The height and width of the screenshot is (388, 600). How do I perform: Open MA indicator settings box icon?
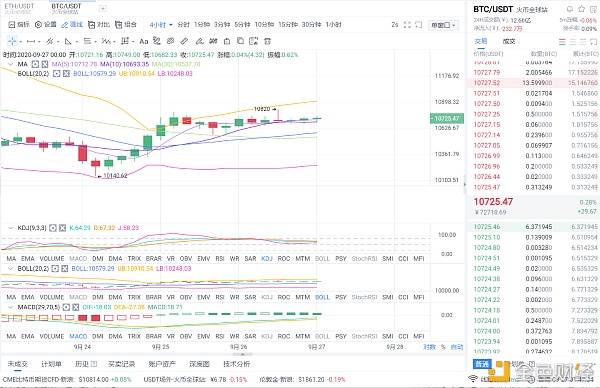(x=35, y=64)
